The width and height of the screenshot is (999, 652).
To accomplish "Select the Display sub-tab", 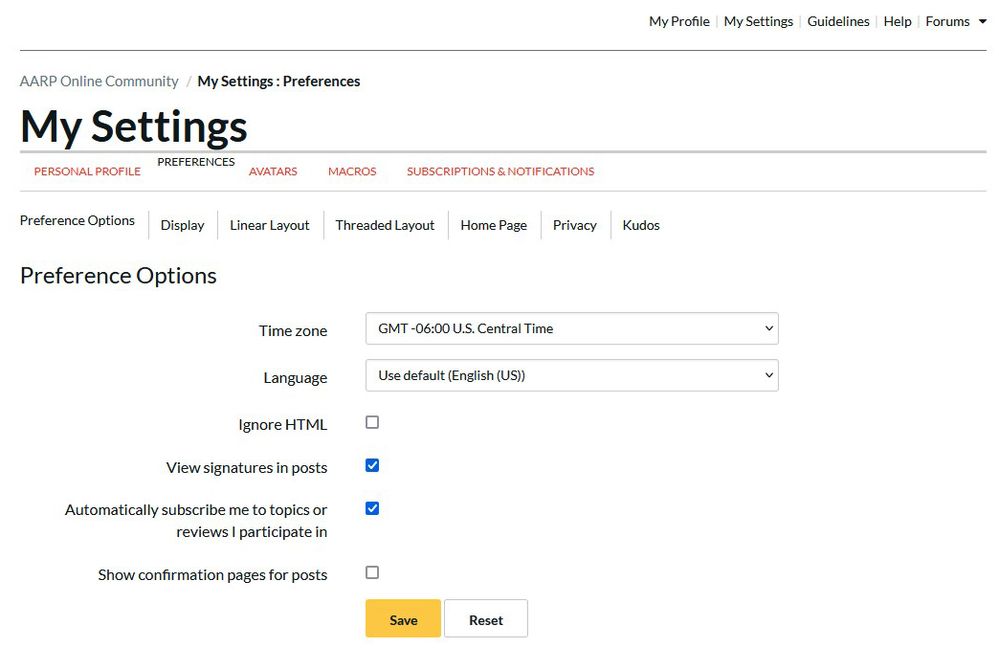I will coord(182,225).
